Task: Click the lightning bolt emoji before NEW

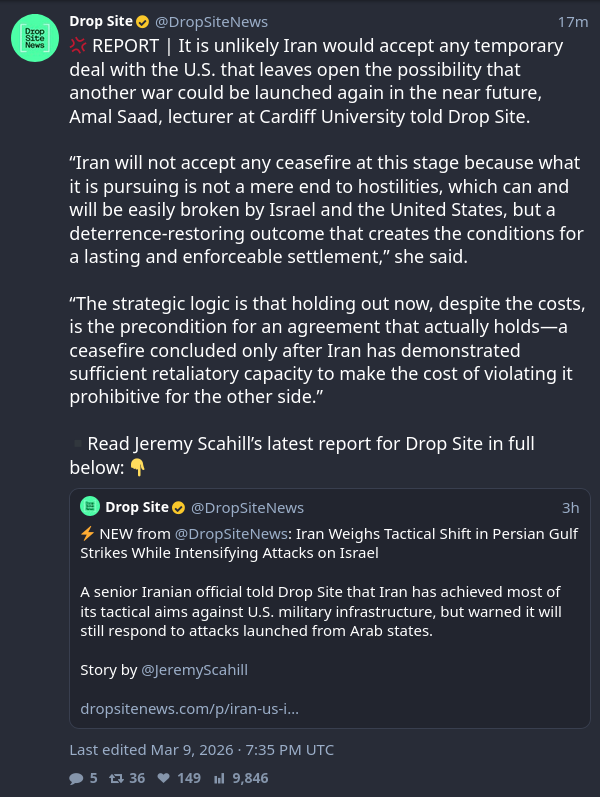Action: coord(88,533)
